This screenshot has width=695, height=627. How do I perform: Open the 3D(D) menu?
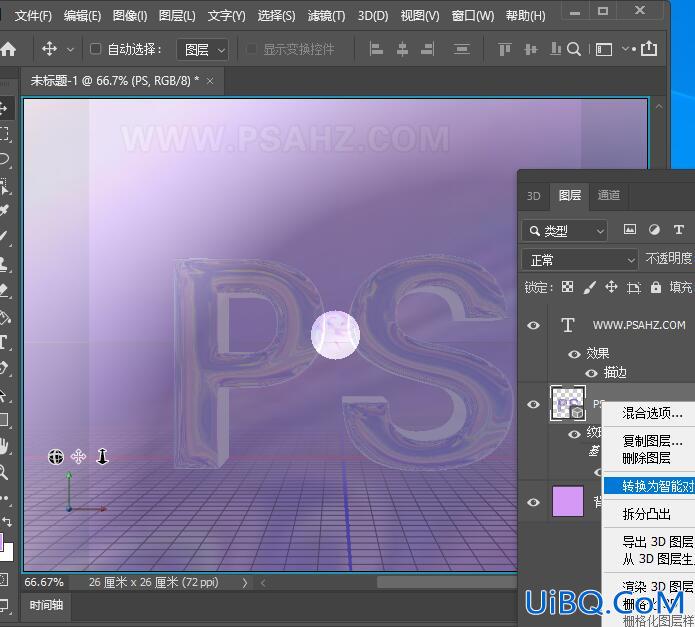(373, 16)
